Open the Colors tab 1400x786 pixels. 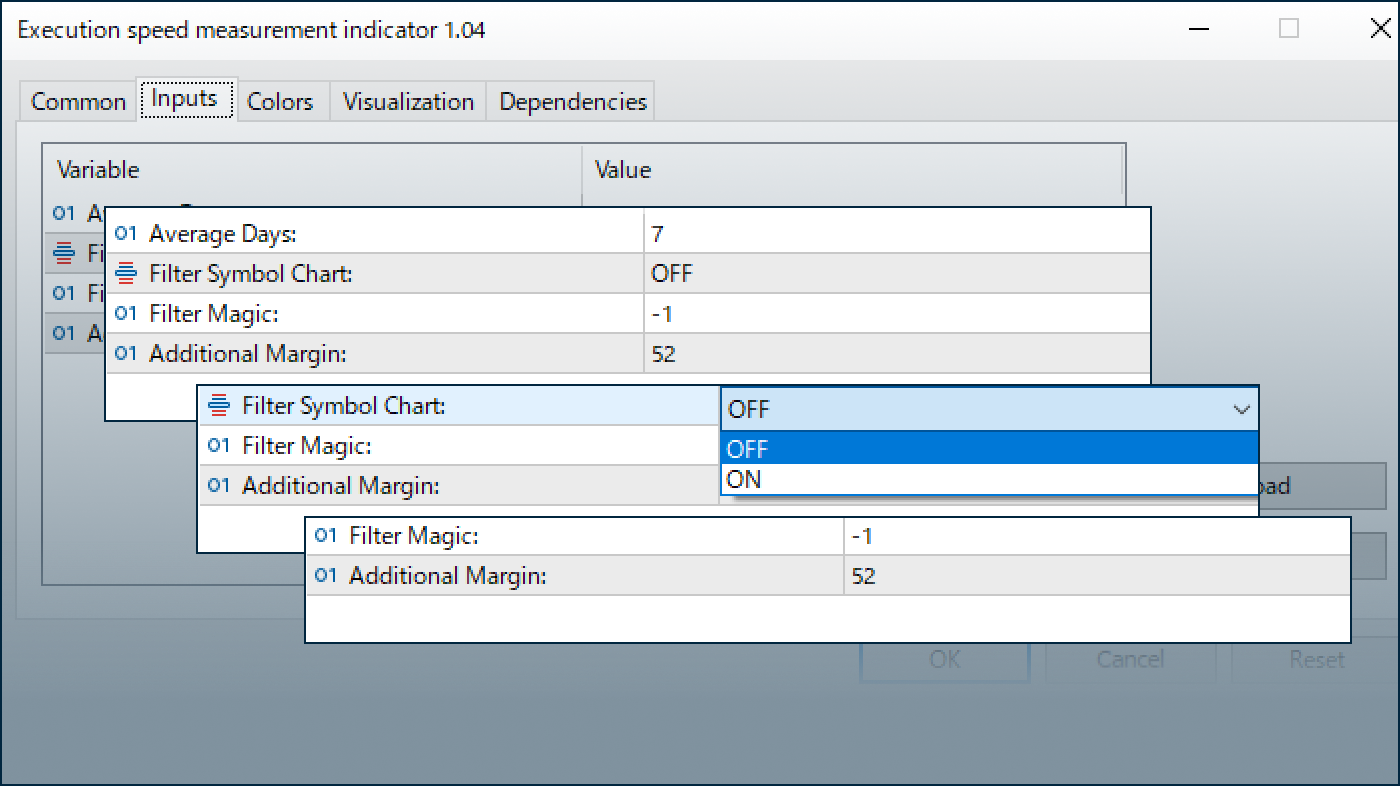280,102
